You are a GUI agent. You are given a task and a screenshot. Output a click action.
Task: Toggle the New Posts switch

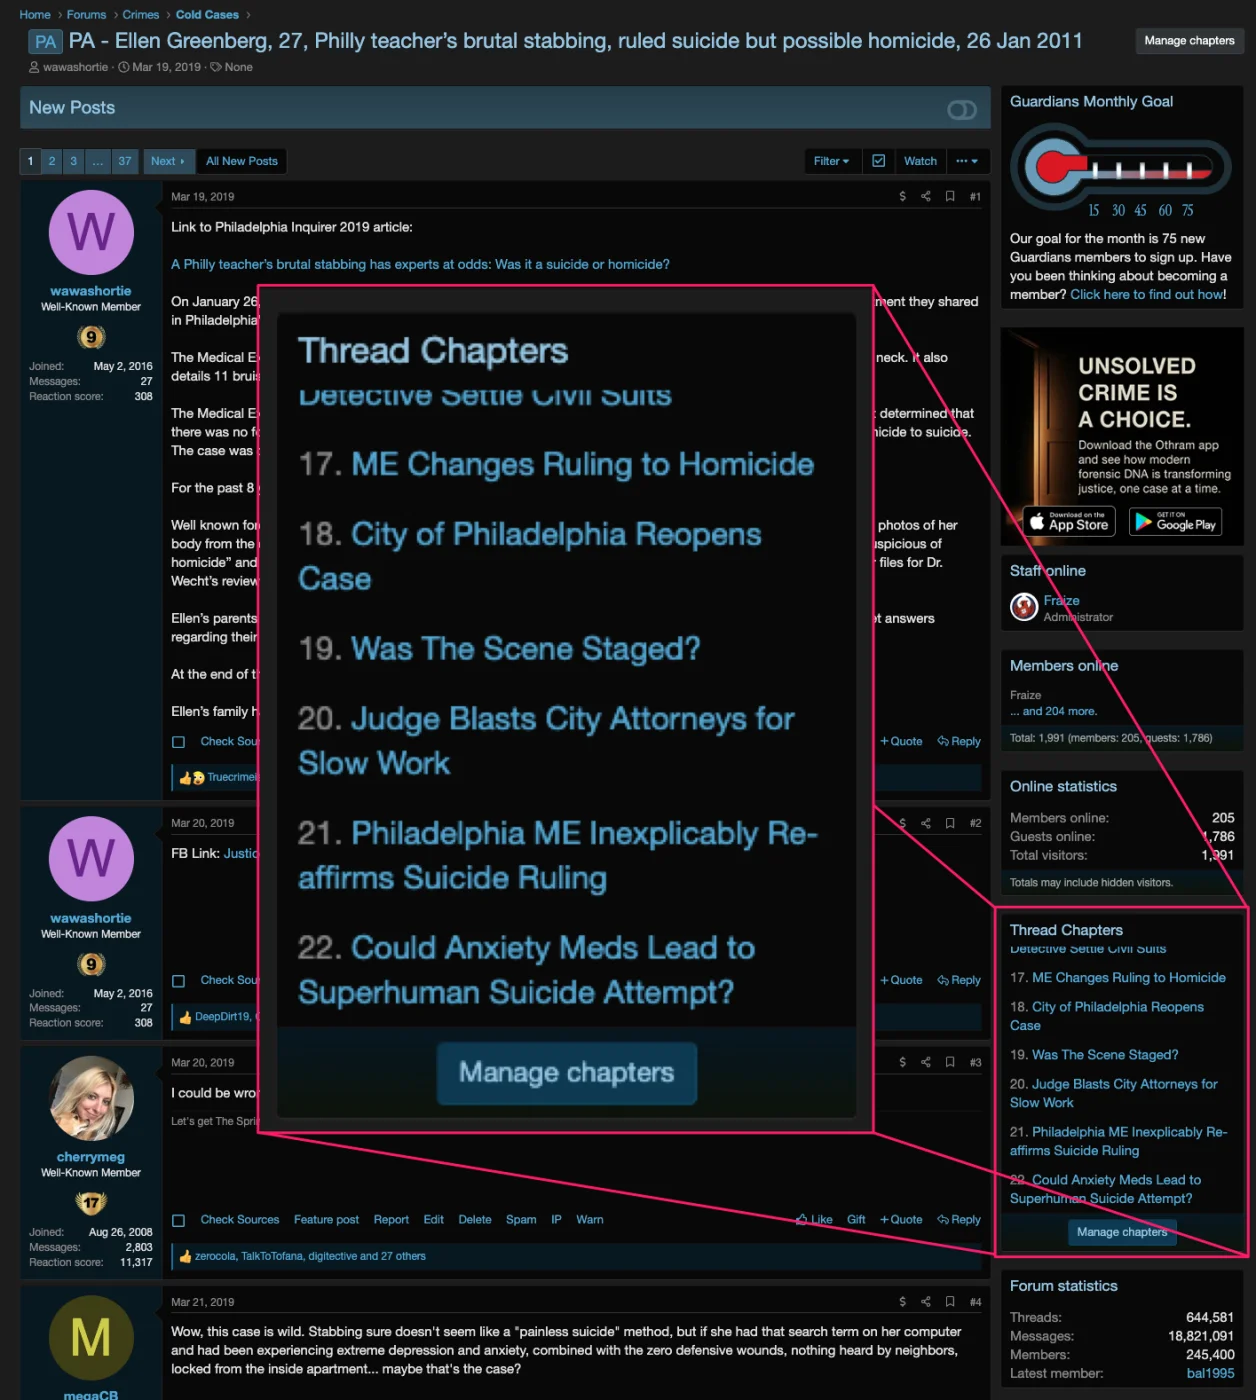click(961, 109)
